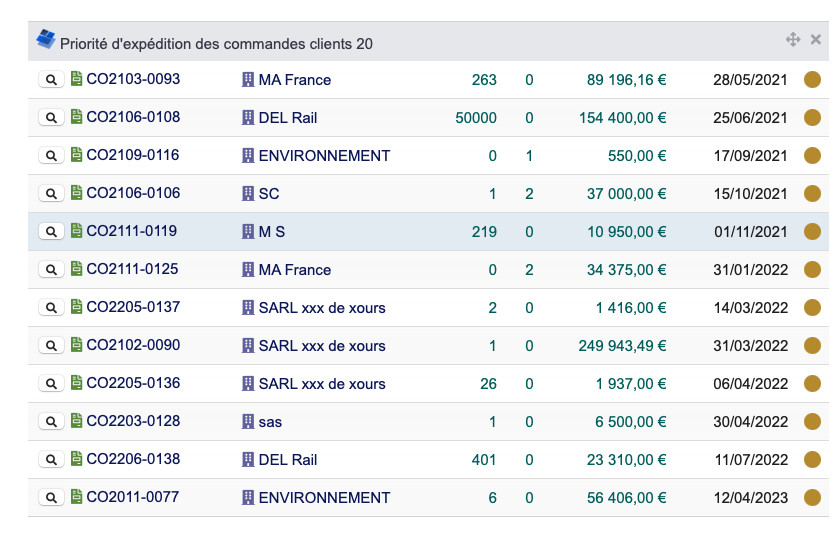Click the magnifier preview icon for CO2103-0093
This screenshot has height=539, width=840.
click(x=50, y=80)
